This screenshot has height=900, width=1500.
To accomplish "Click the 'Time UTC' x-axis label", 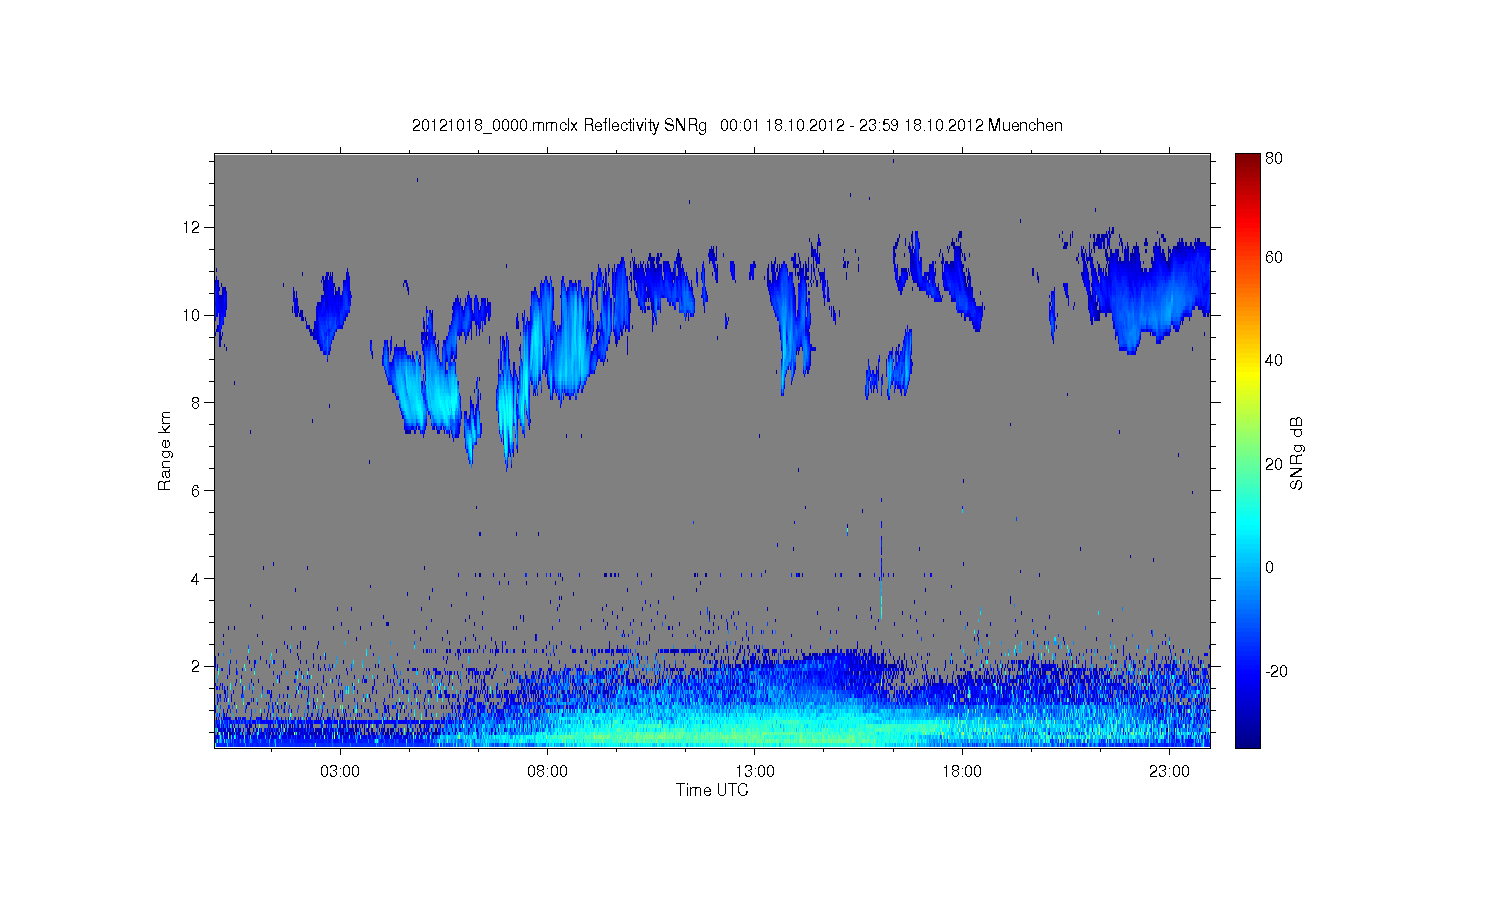I will [x=712, y=790].
